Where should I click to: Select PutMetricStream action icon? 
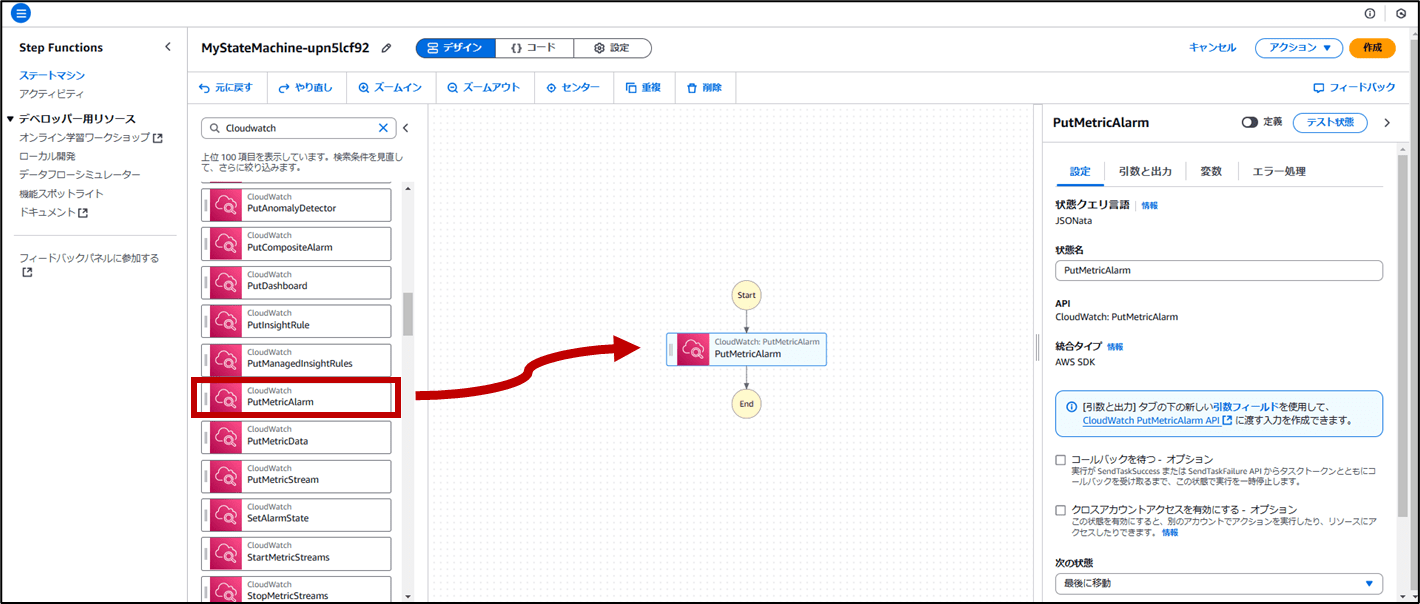pos(226,475)
